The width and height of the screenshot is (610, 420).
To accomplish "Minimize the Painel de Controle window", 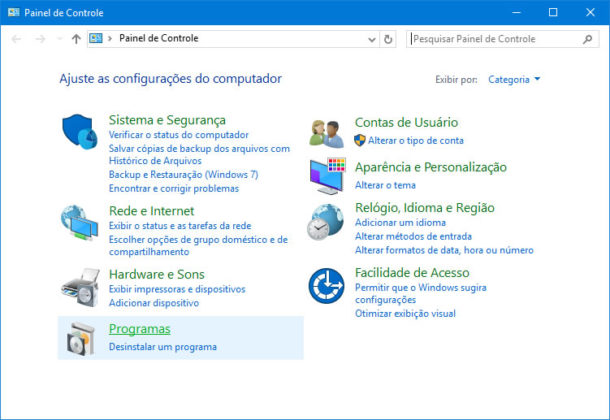I will click(x=516, y=12).
